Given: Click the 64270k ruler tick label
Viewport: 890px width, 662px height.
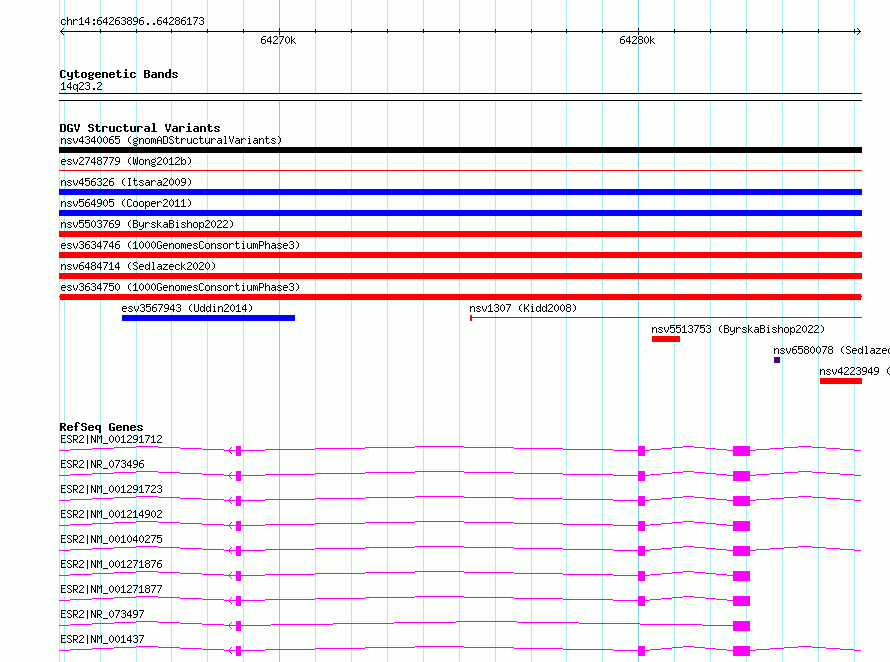Looking at the screenshot, I should point(278,40).
